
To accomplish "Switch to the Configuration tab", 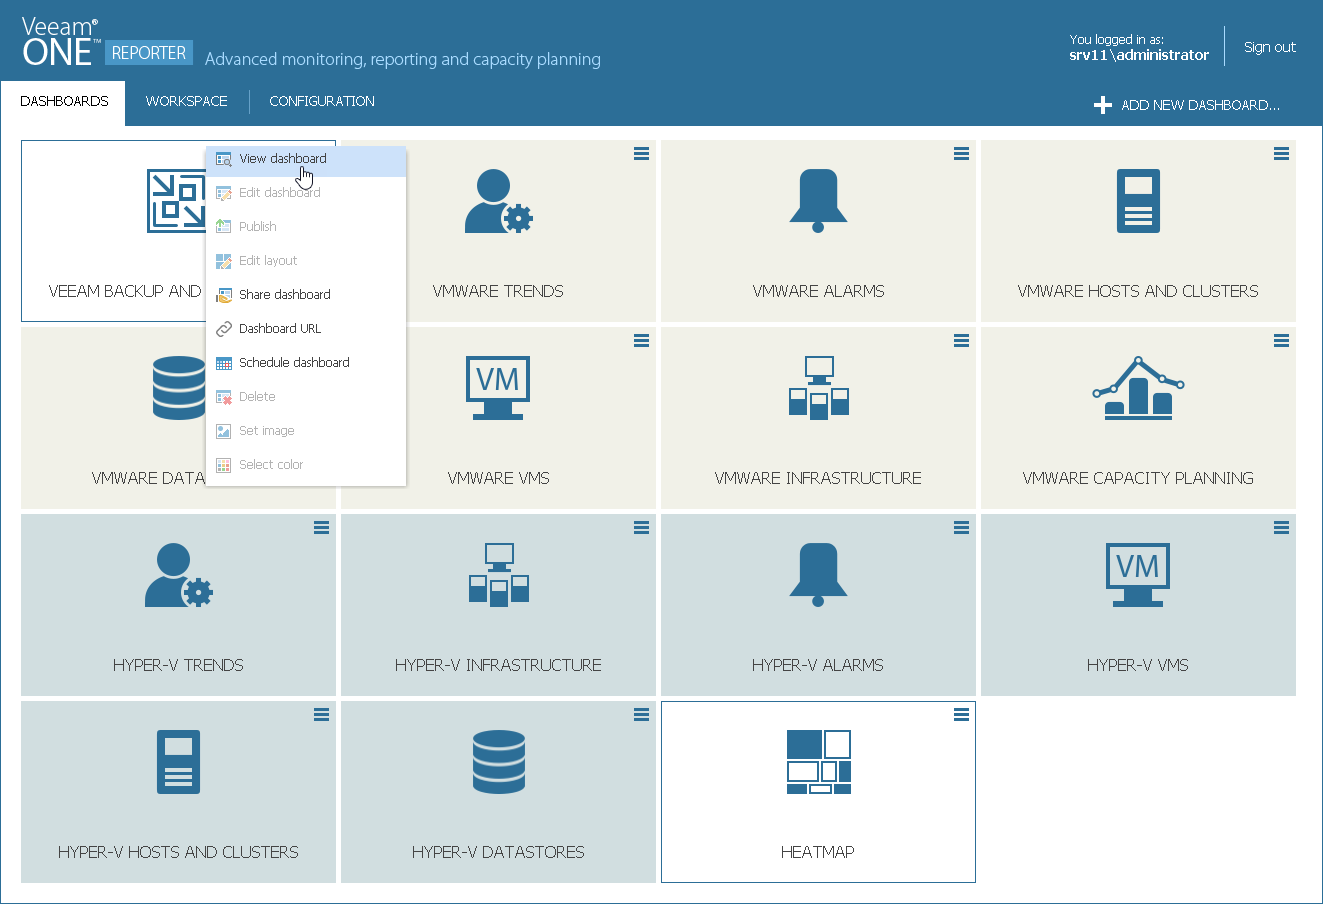I will pyautogui.click(x=322, y=102).
